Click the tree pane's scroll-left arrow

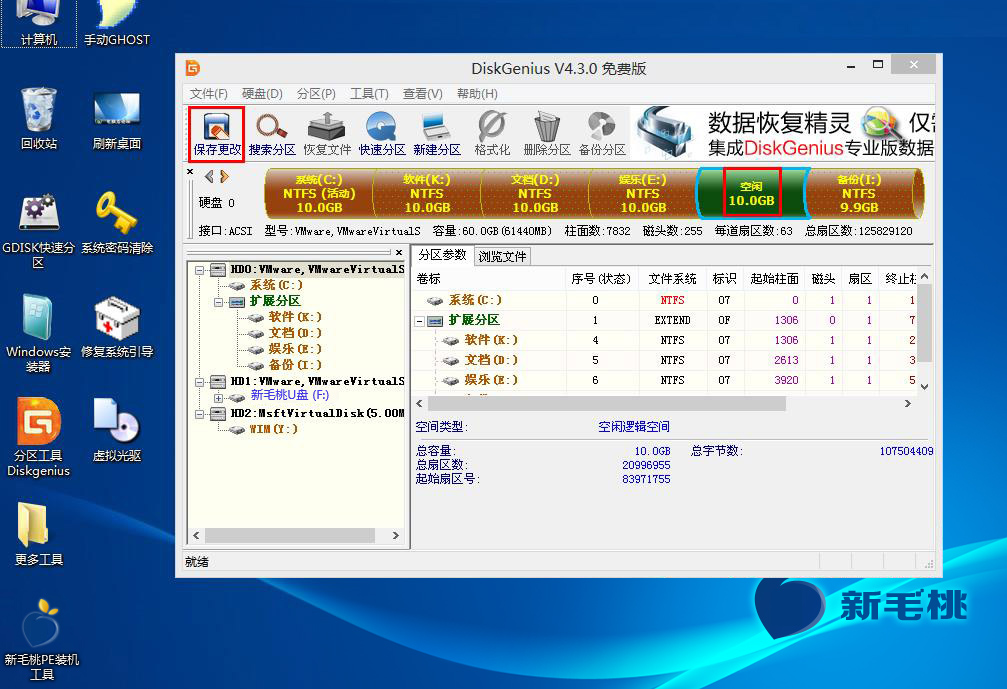[x=197, y=536]
